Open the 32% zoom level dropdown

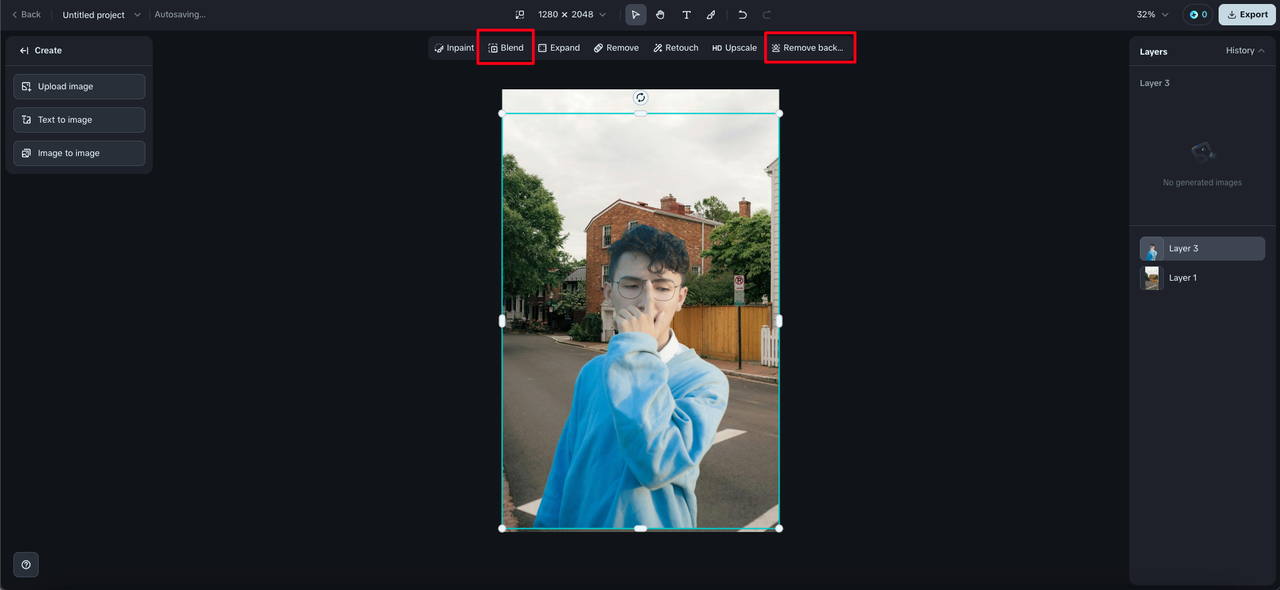1152,15
